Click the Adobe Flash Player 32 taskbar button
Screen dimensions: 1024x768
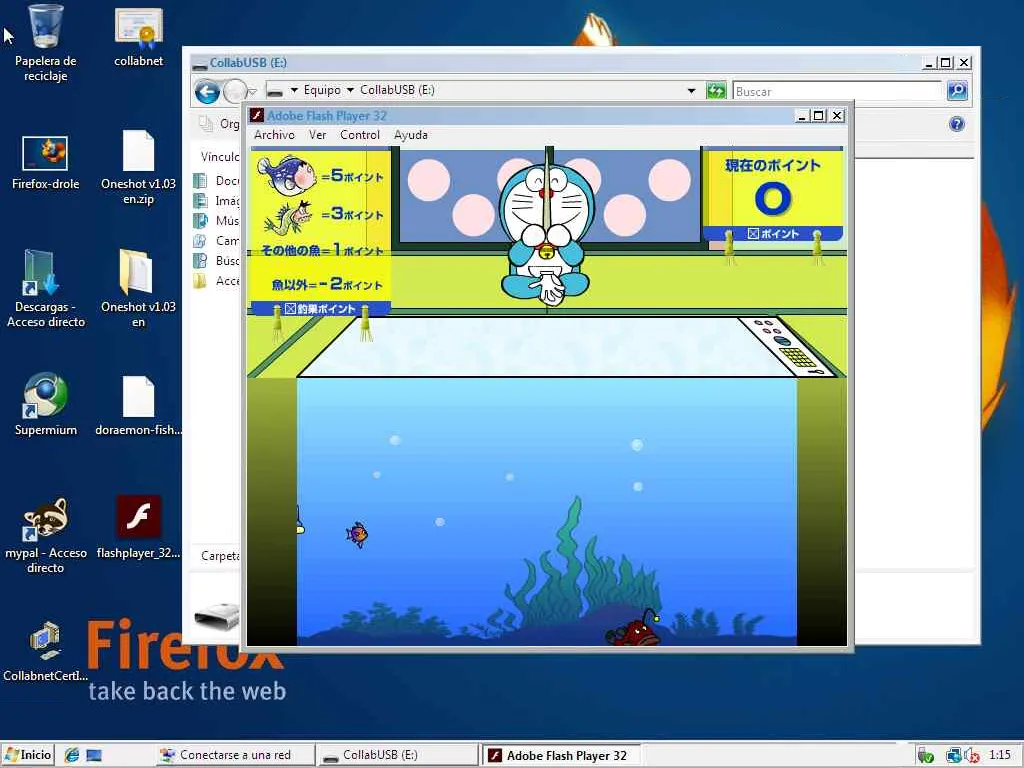tap(562, 755)
